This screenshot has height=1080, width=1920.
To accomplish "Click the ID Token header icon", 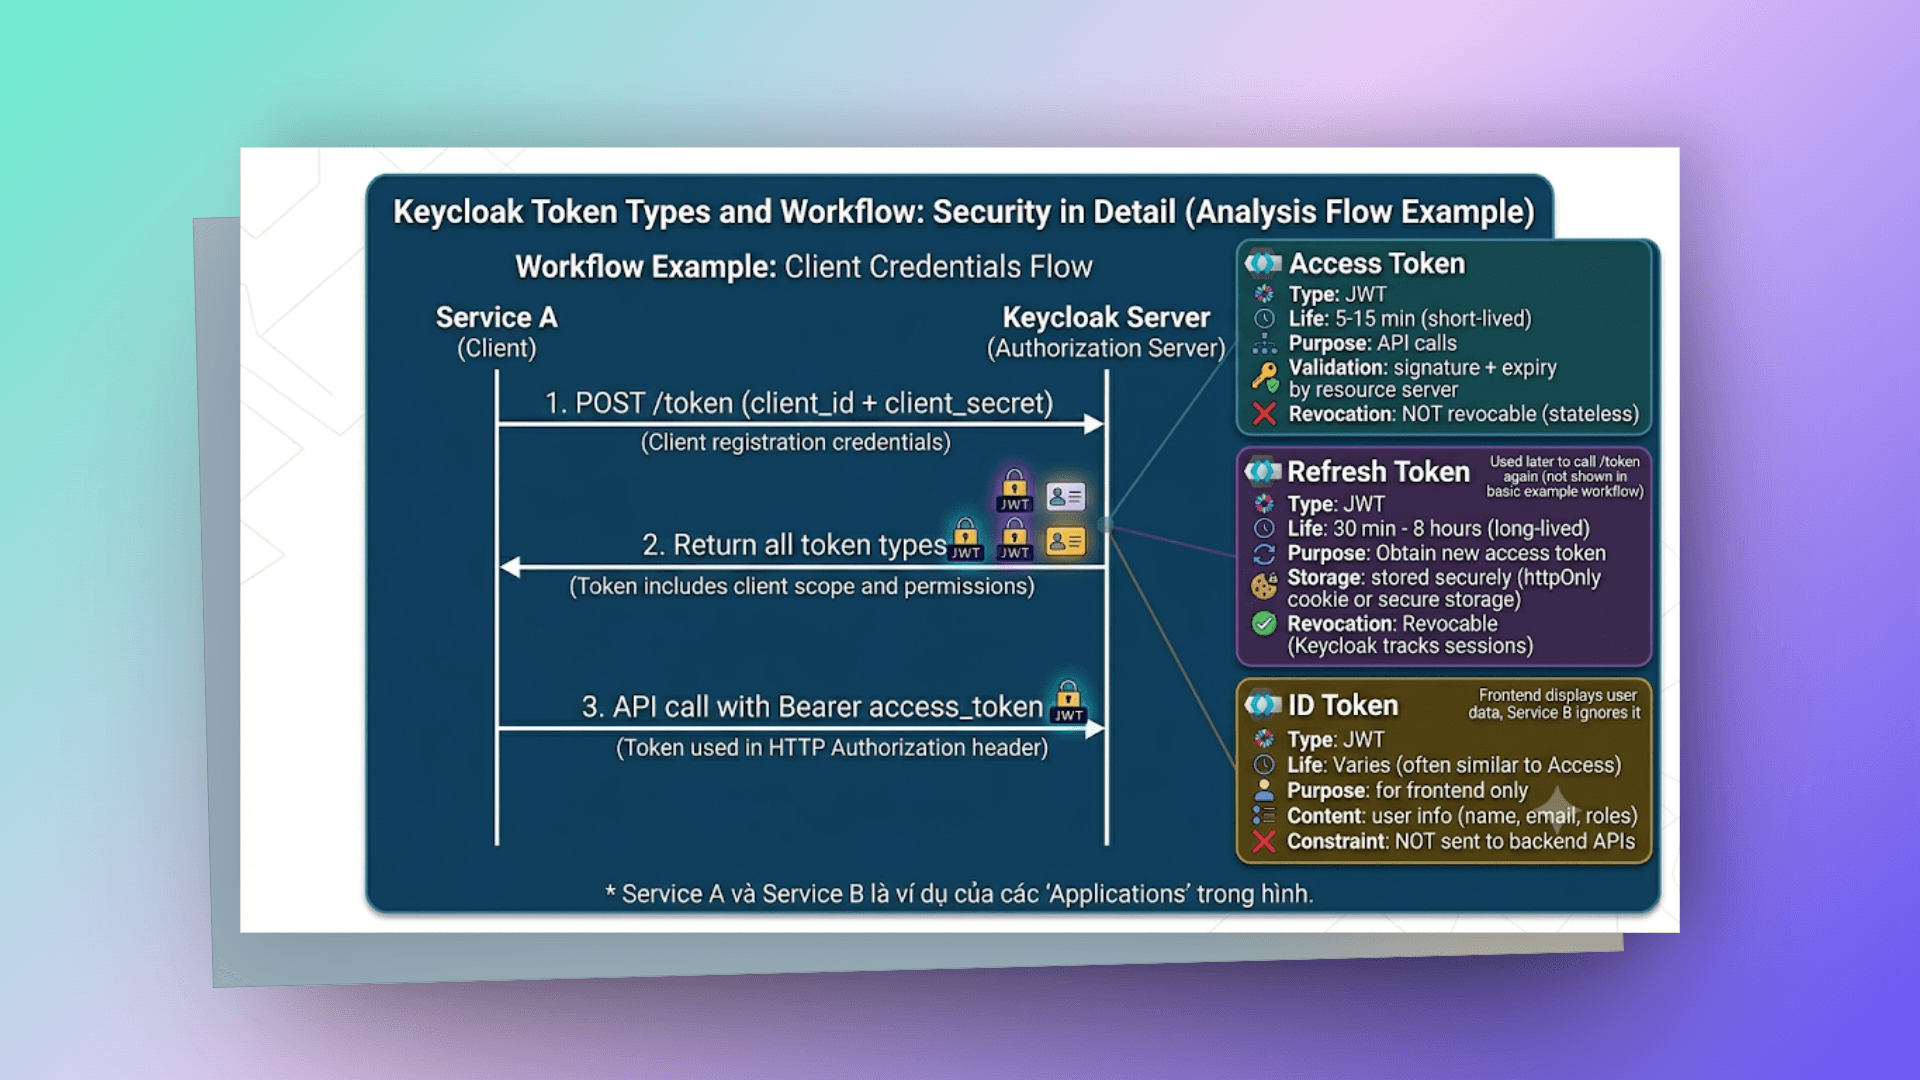I will pyautogui.click(x=1262, y=705).
